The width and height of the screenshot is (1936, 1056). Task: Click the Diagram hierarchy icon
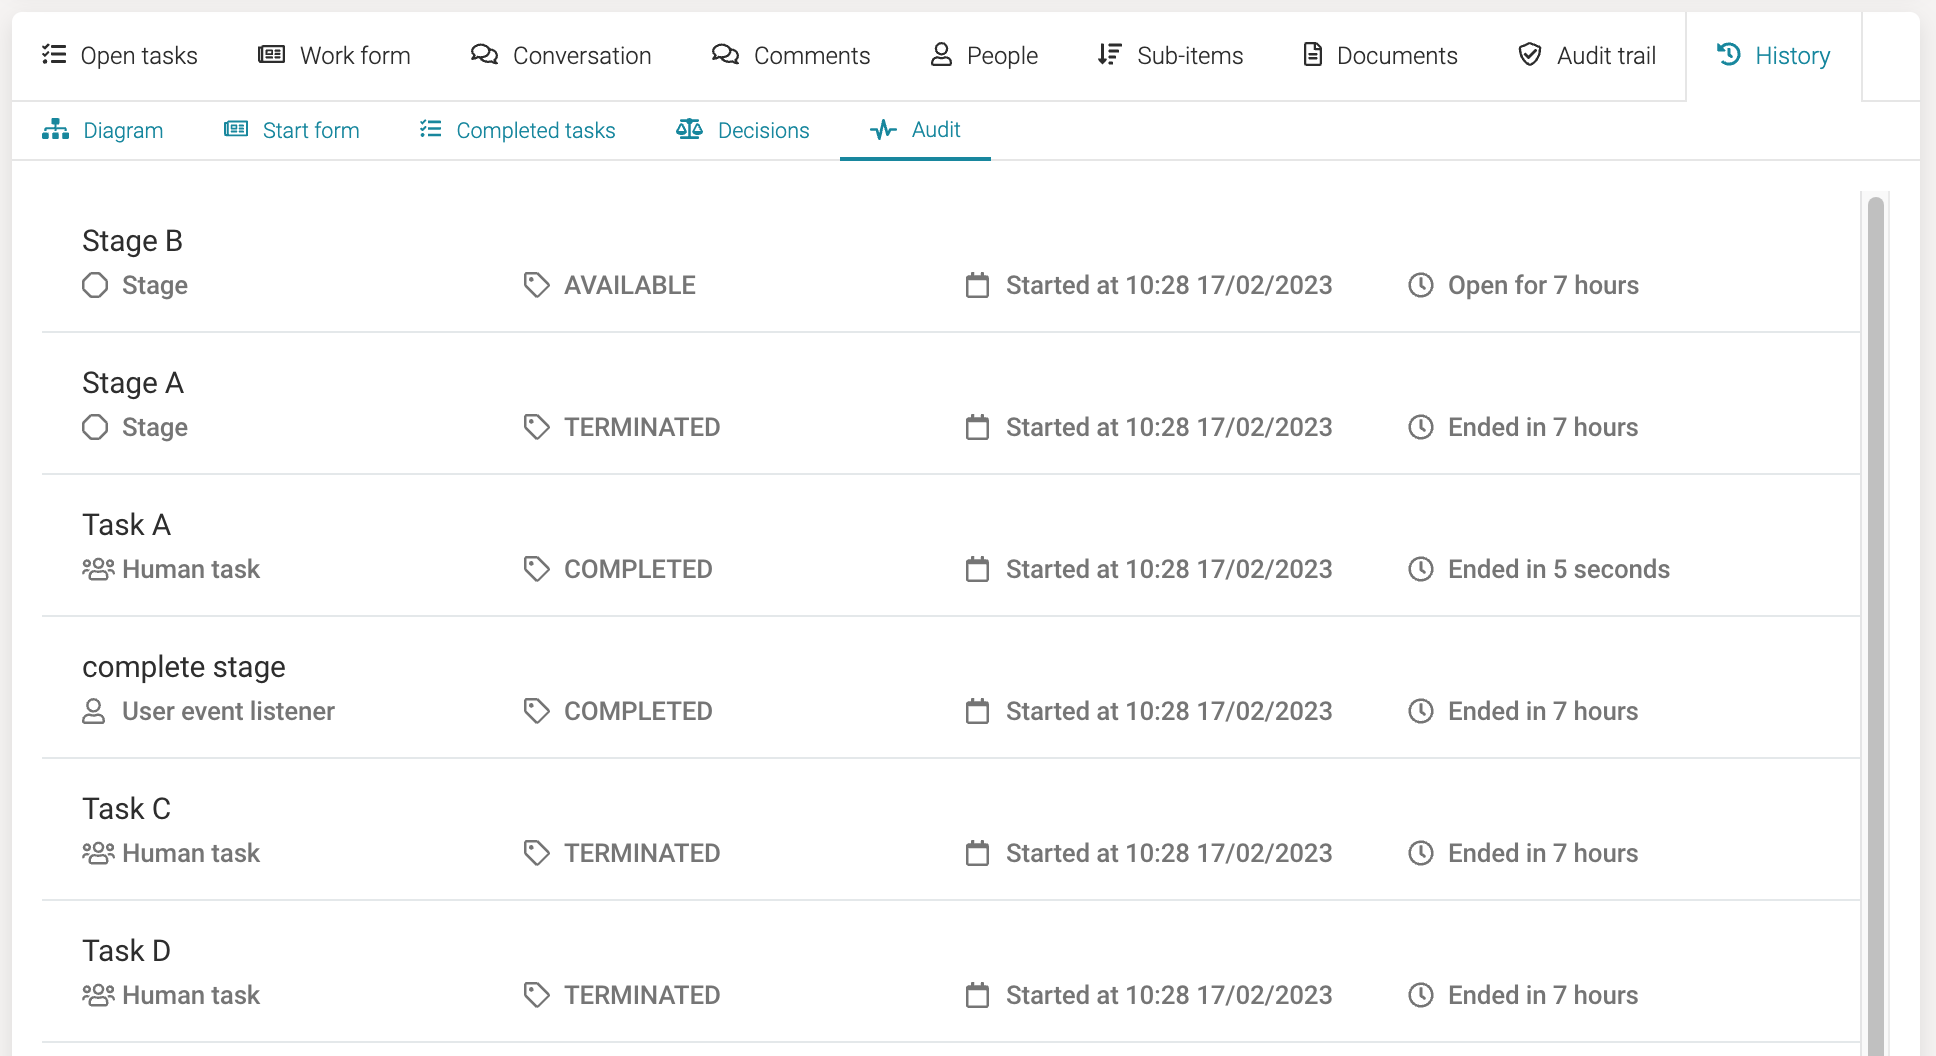pyautogui.click(x=56, y=130)
